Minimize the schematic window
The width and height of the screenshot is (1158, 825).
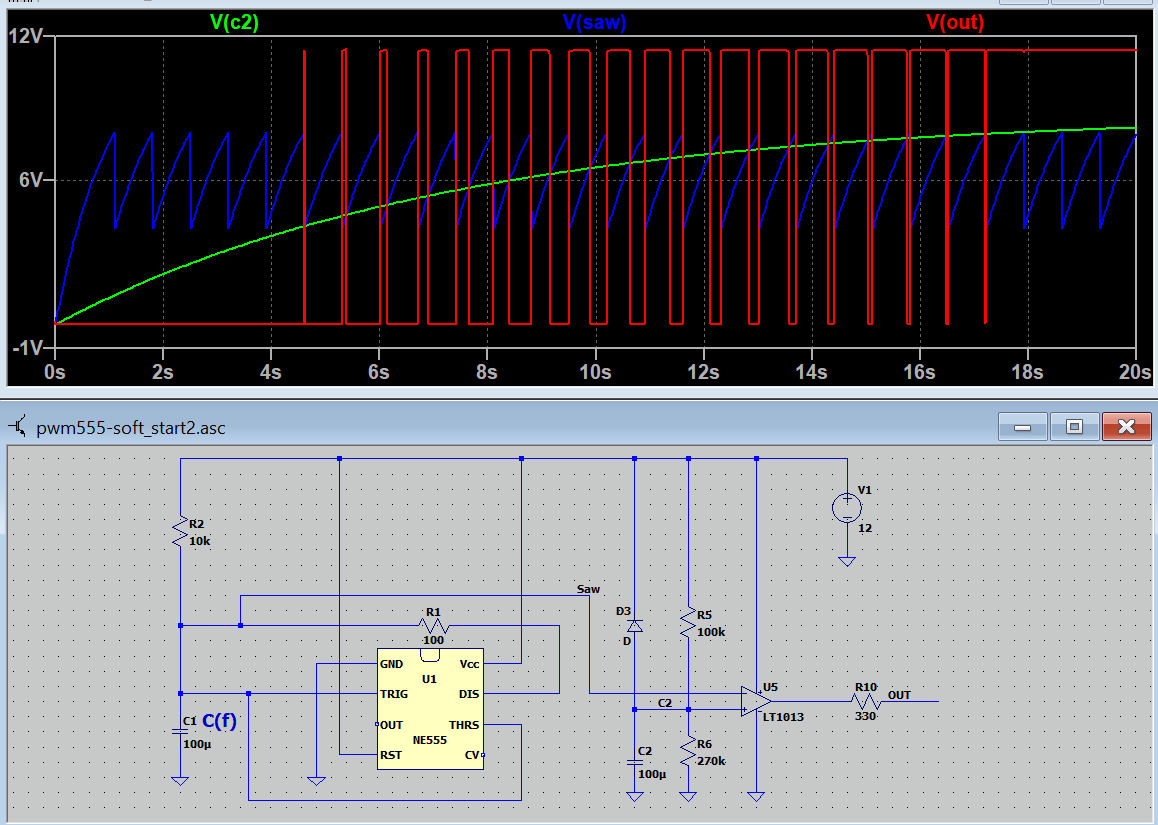click(x=1022, y=427)
